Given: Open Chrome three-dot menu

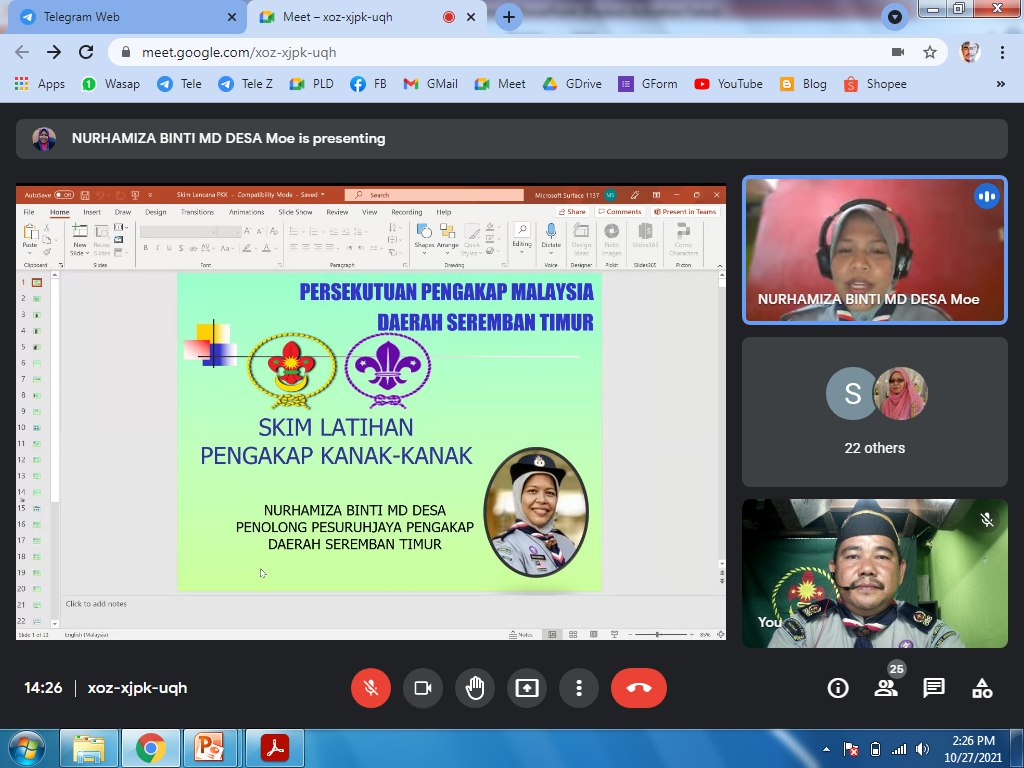Looking at the screenshot, I should coord(1002,52).
